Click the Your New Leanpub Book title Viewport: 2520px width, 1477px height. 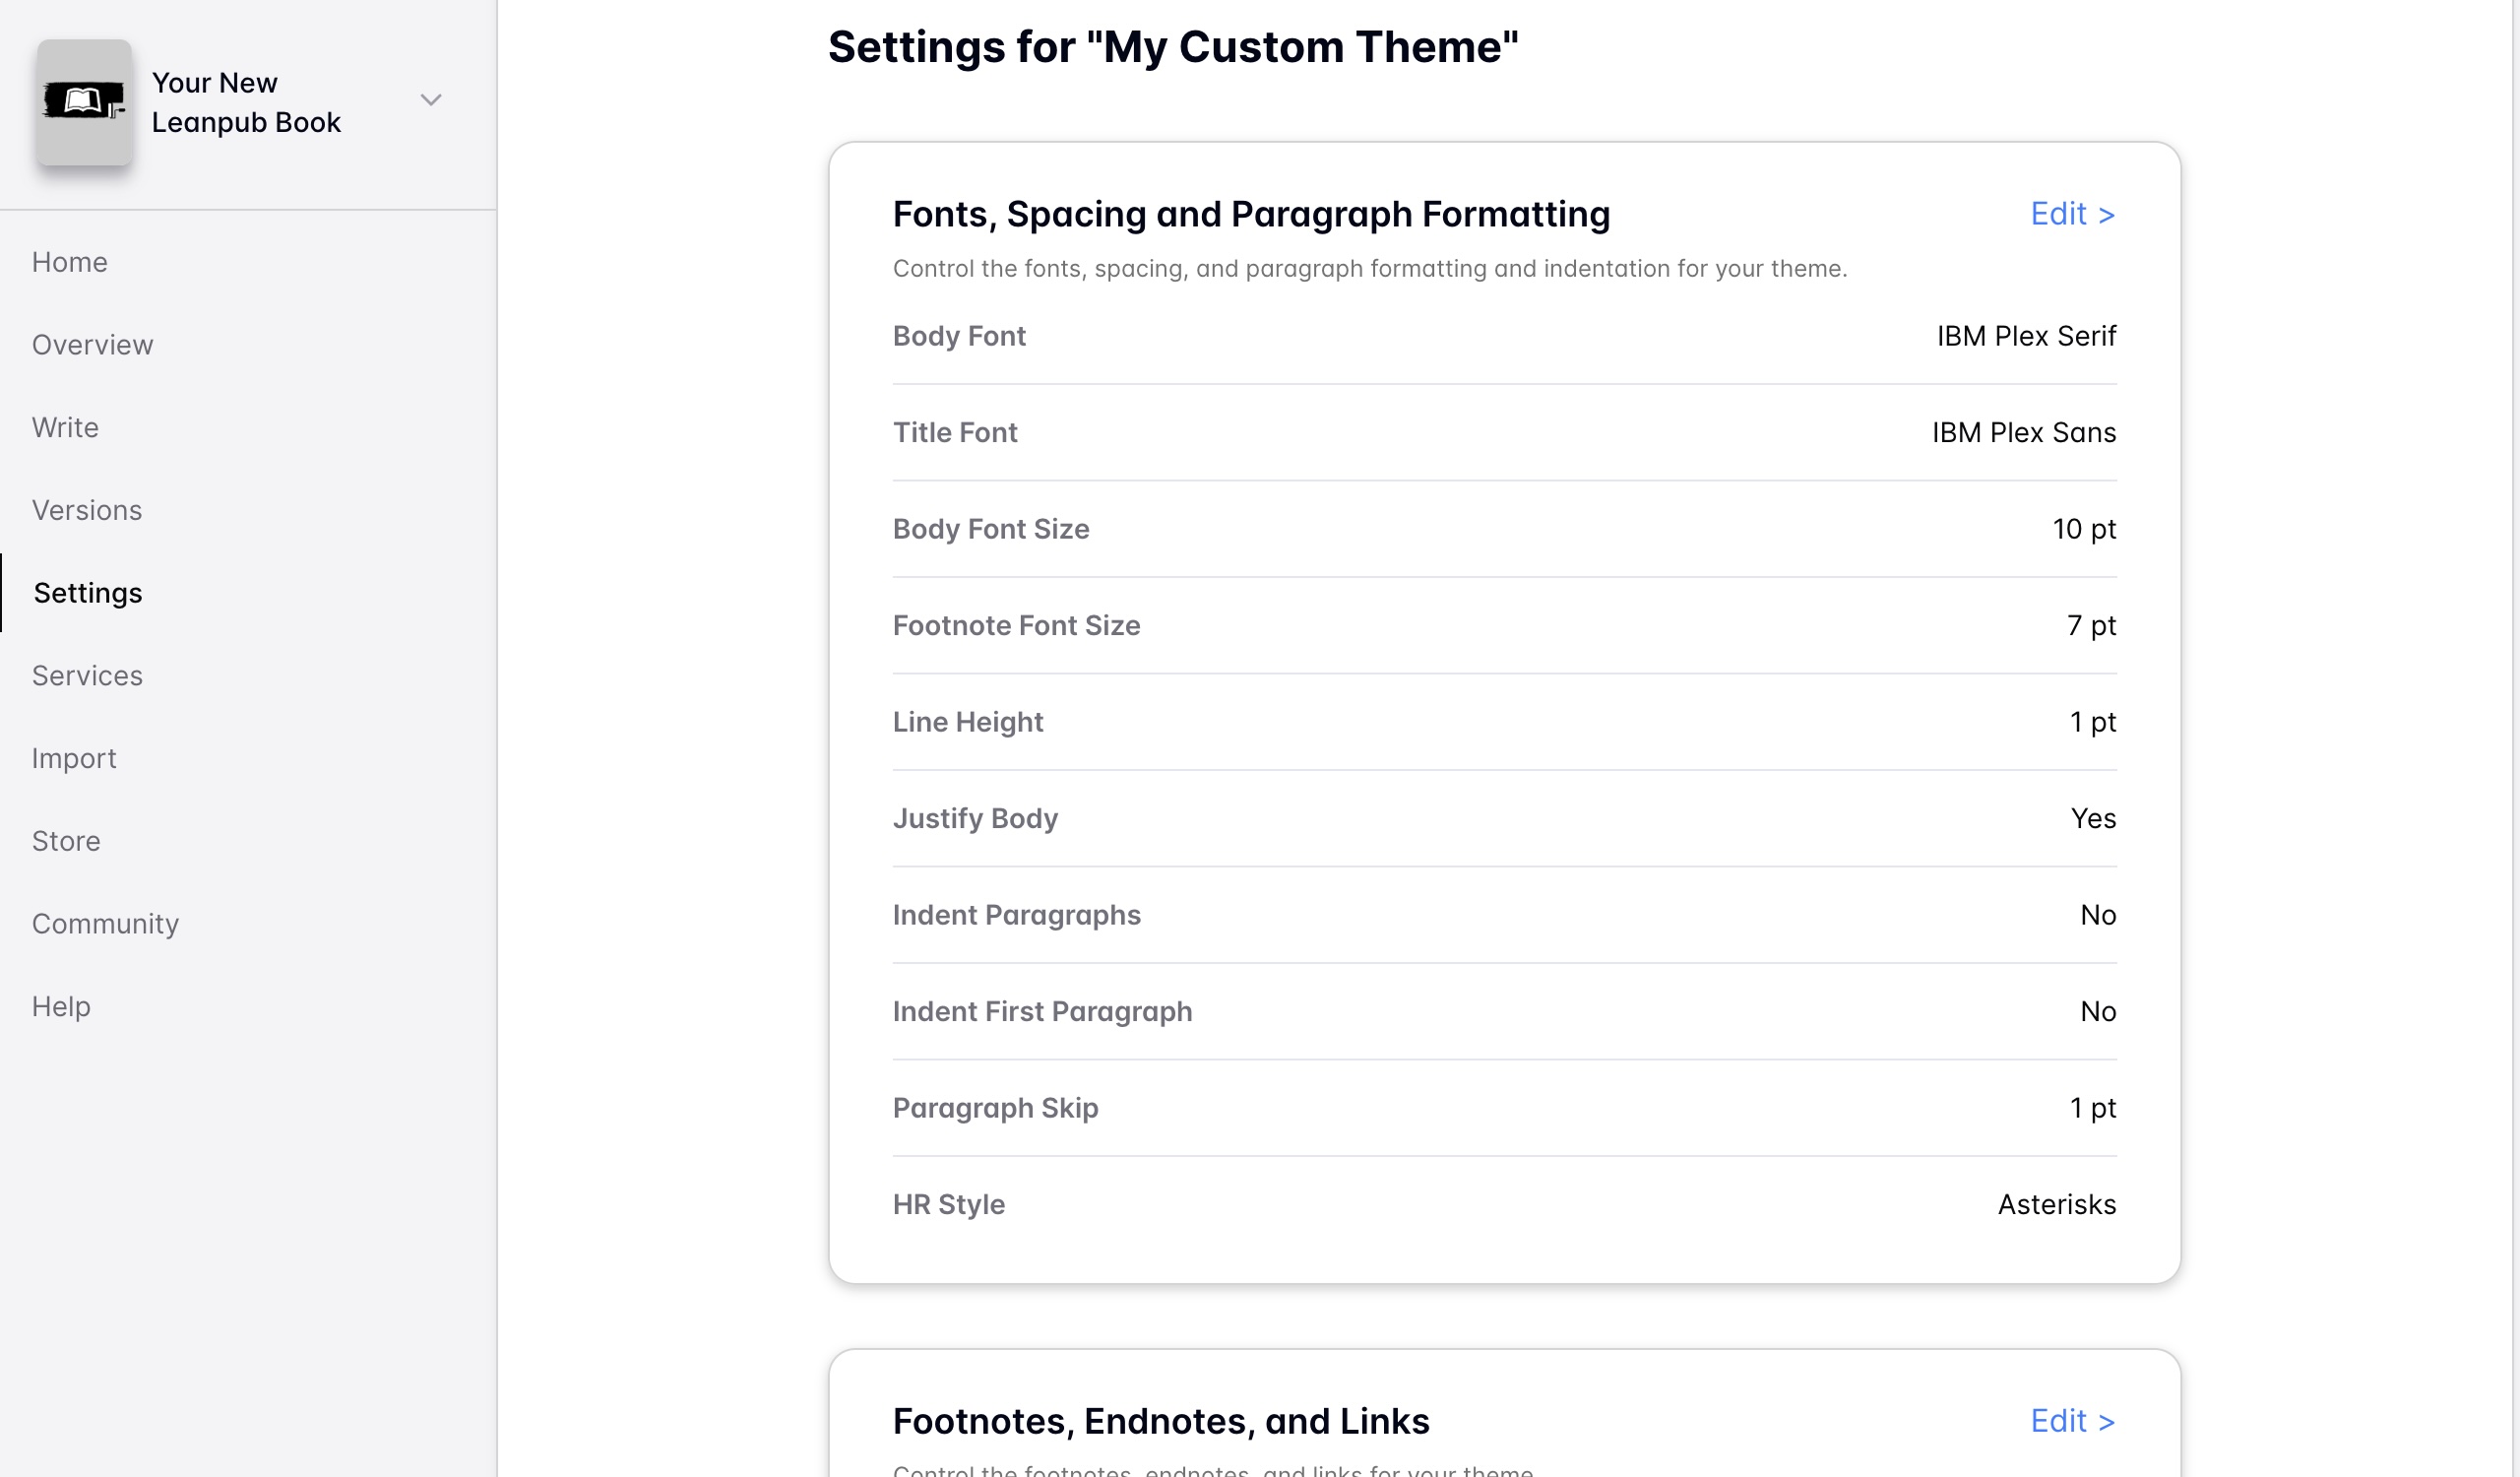coord(246,102)
